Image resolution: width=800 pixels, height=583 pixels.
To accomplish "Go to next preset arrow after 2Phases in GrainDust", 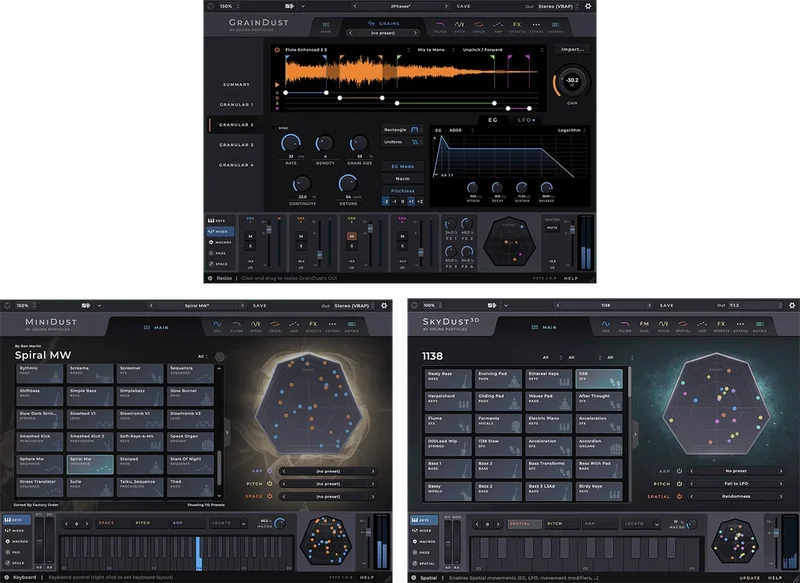I will click(x=446, y=6).
